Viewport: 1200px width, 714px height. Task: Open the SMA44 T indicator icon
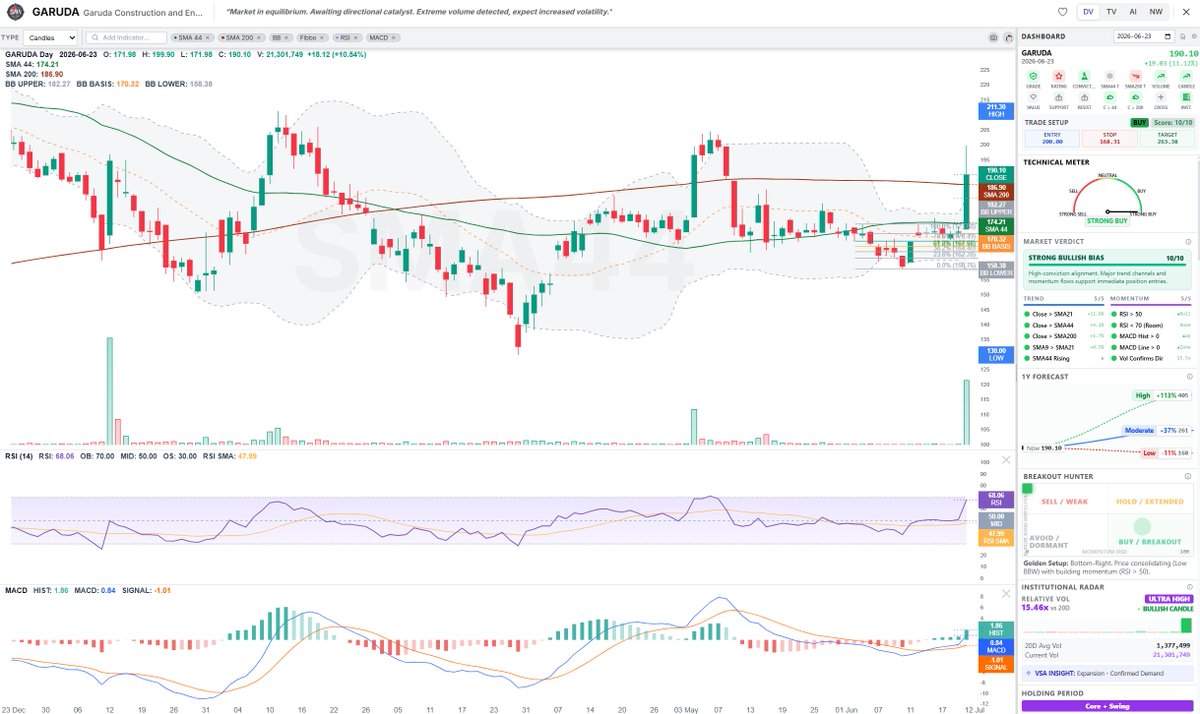pyautogui.click(x=1110, y=76)
